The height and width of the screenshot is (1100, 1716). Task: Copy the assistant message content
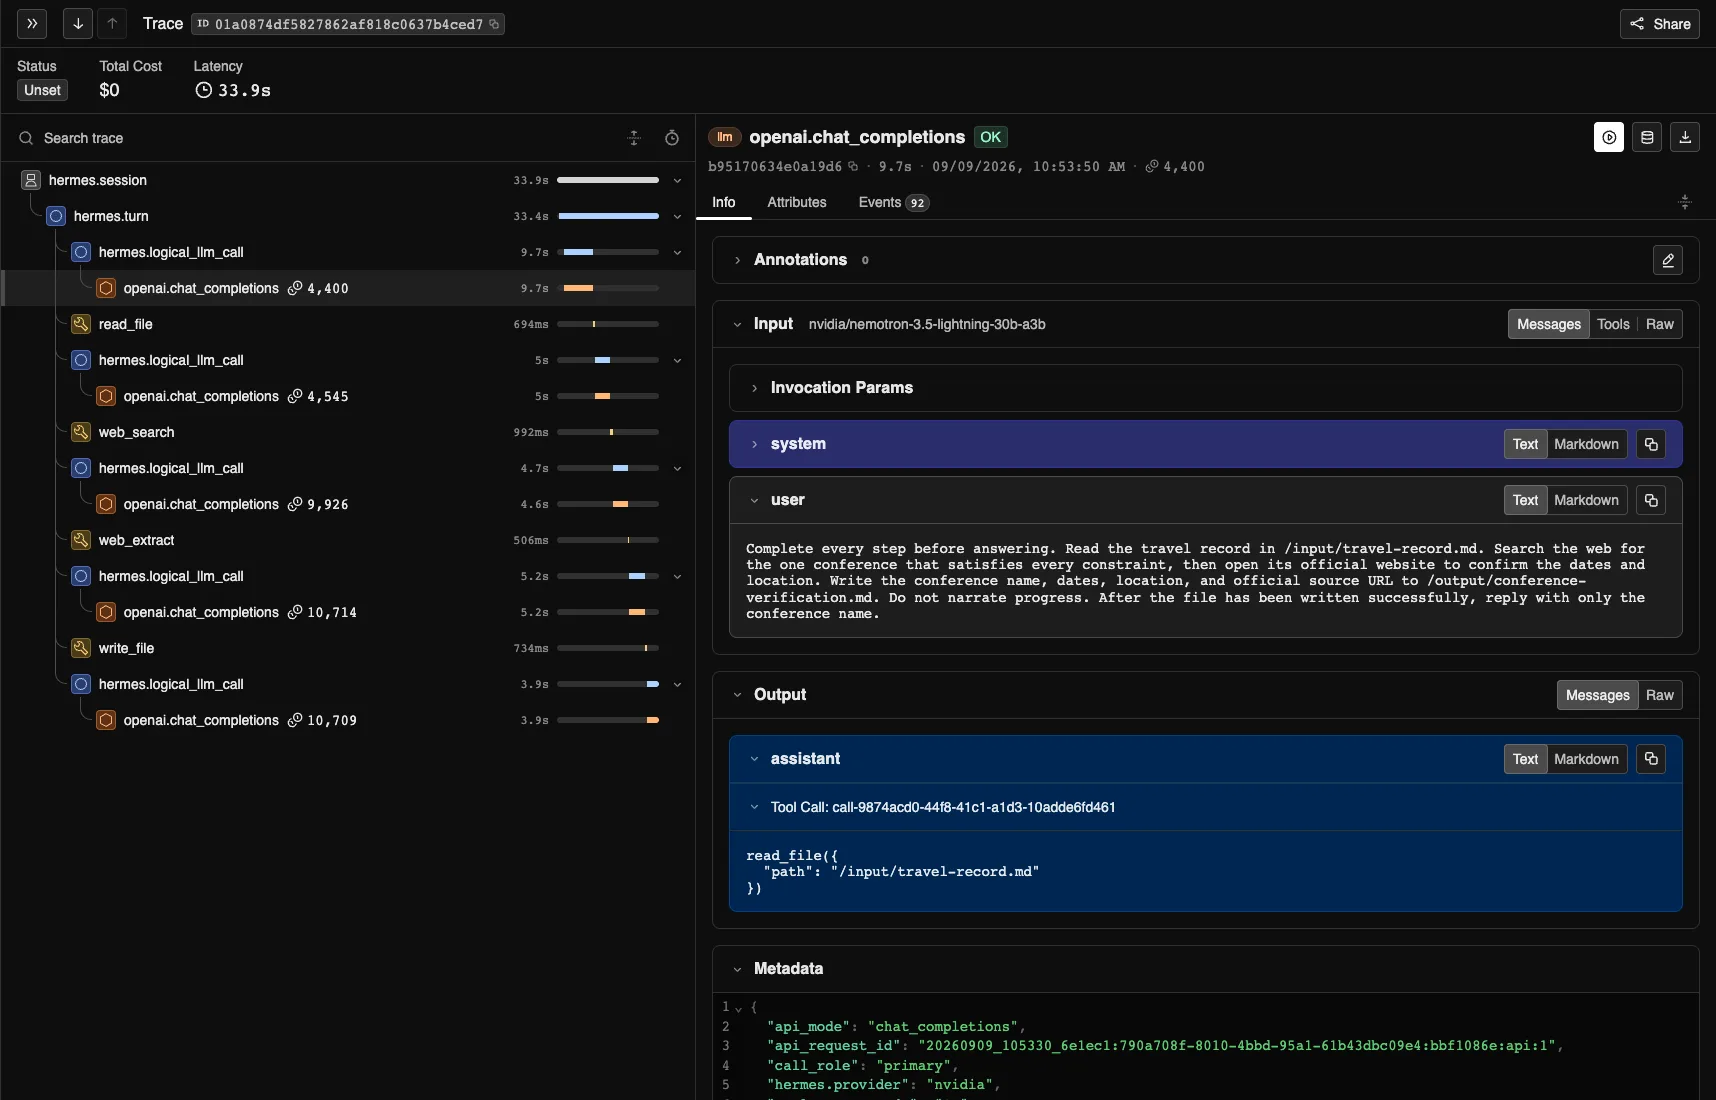pos(1652,759)
